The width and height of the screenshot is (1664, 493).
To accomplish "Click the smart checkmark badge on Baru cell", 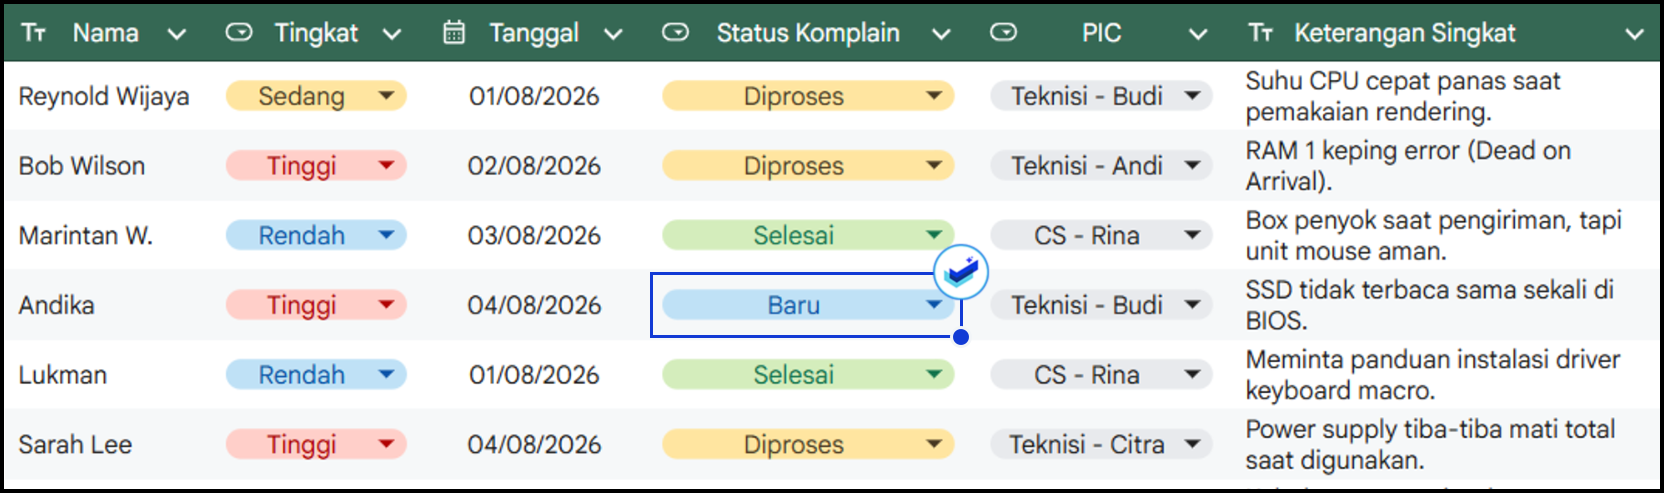I will click(x=961, y=272).
